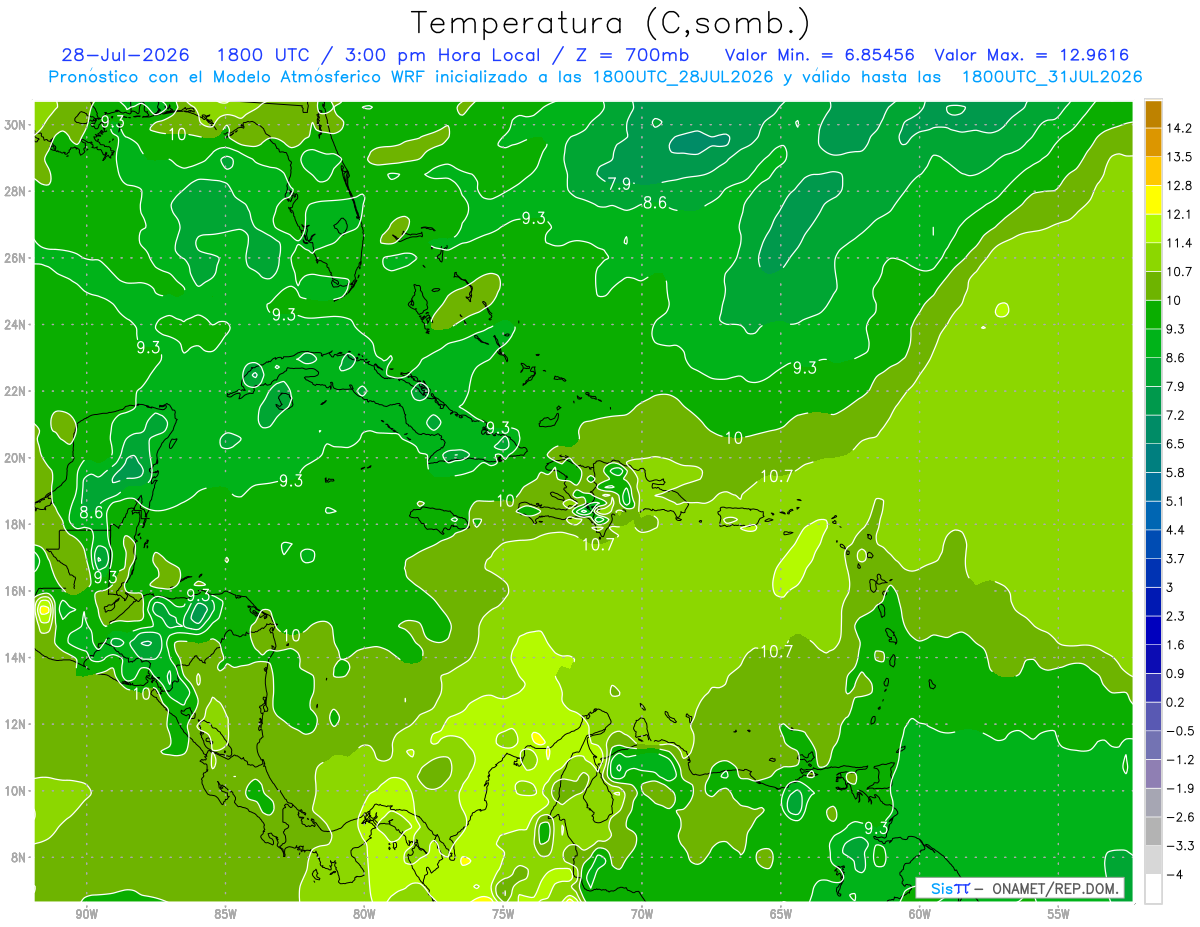Screen dimensions: 1200x927
Task: Click the colorbar value "-1.2"
Action: point(1180,759)
